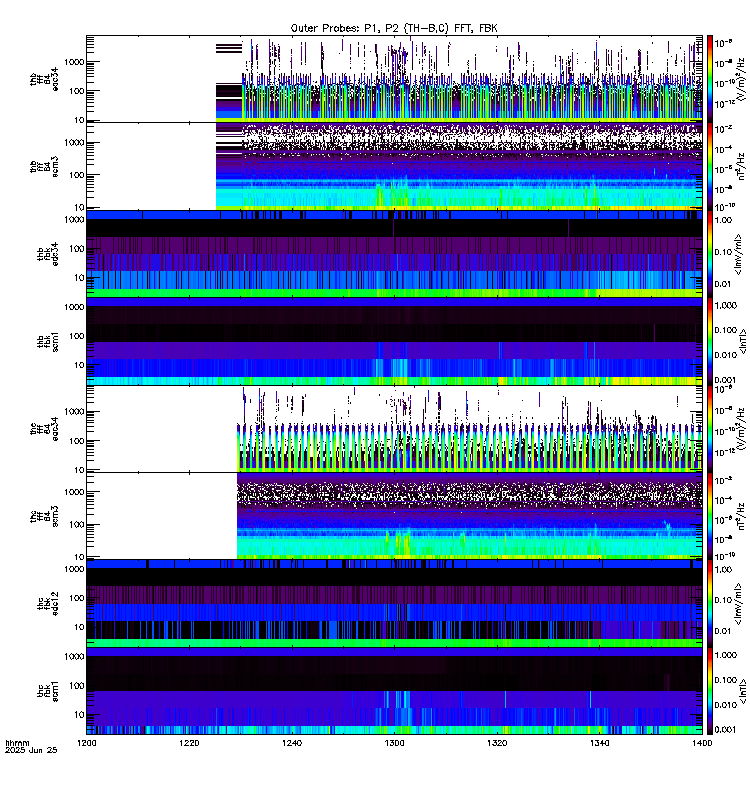Click the <|mV/m|> unit label of thb edc34
Viewport: 750px width, 800px height.
[738, 254]
